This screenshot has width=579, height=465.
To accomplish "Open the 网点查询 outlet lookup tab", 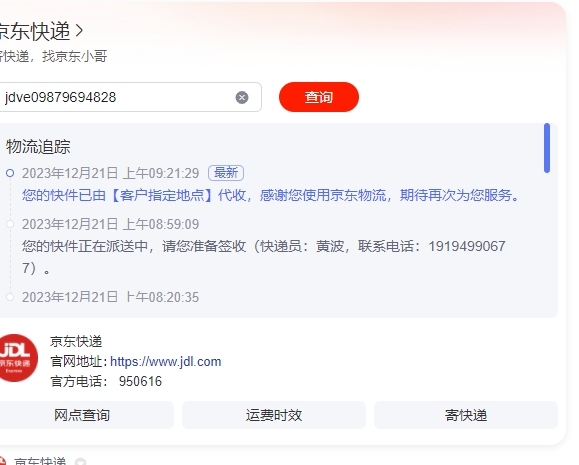I will coord(82,415).
